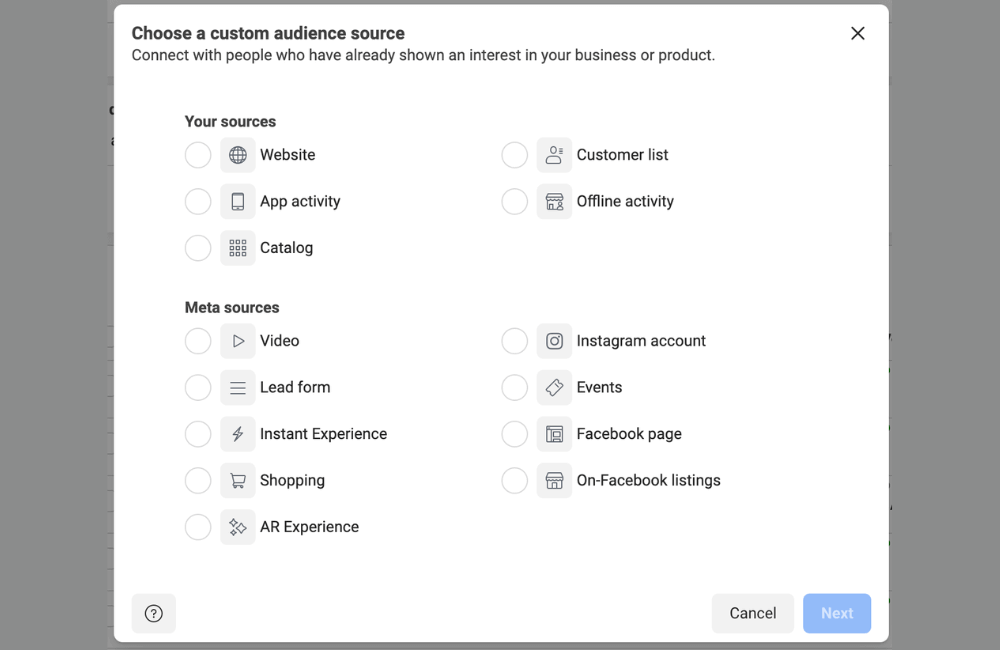Viewport: 1000px width, 650px height.
Task: Click the Customer list icon
Action: tap(554, 155)
